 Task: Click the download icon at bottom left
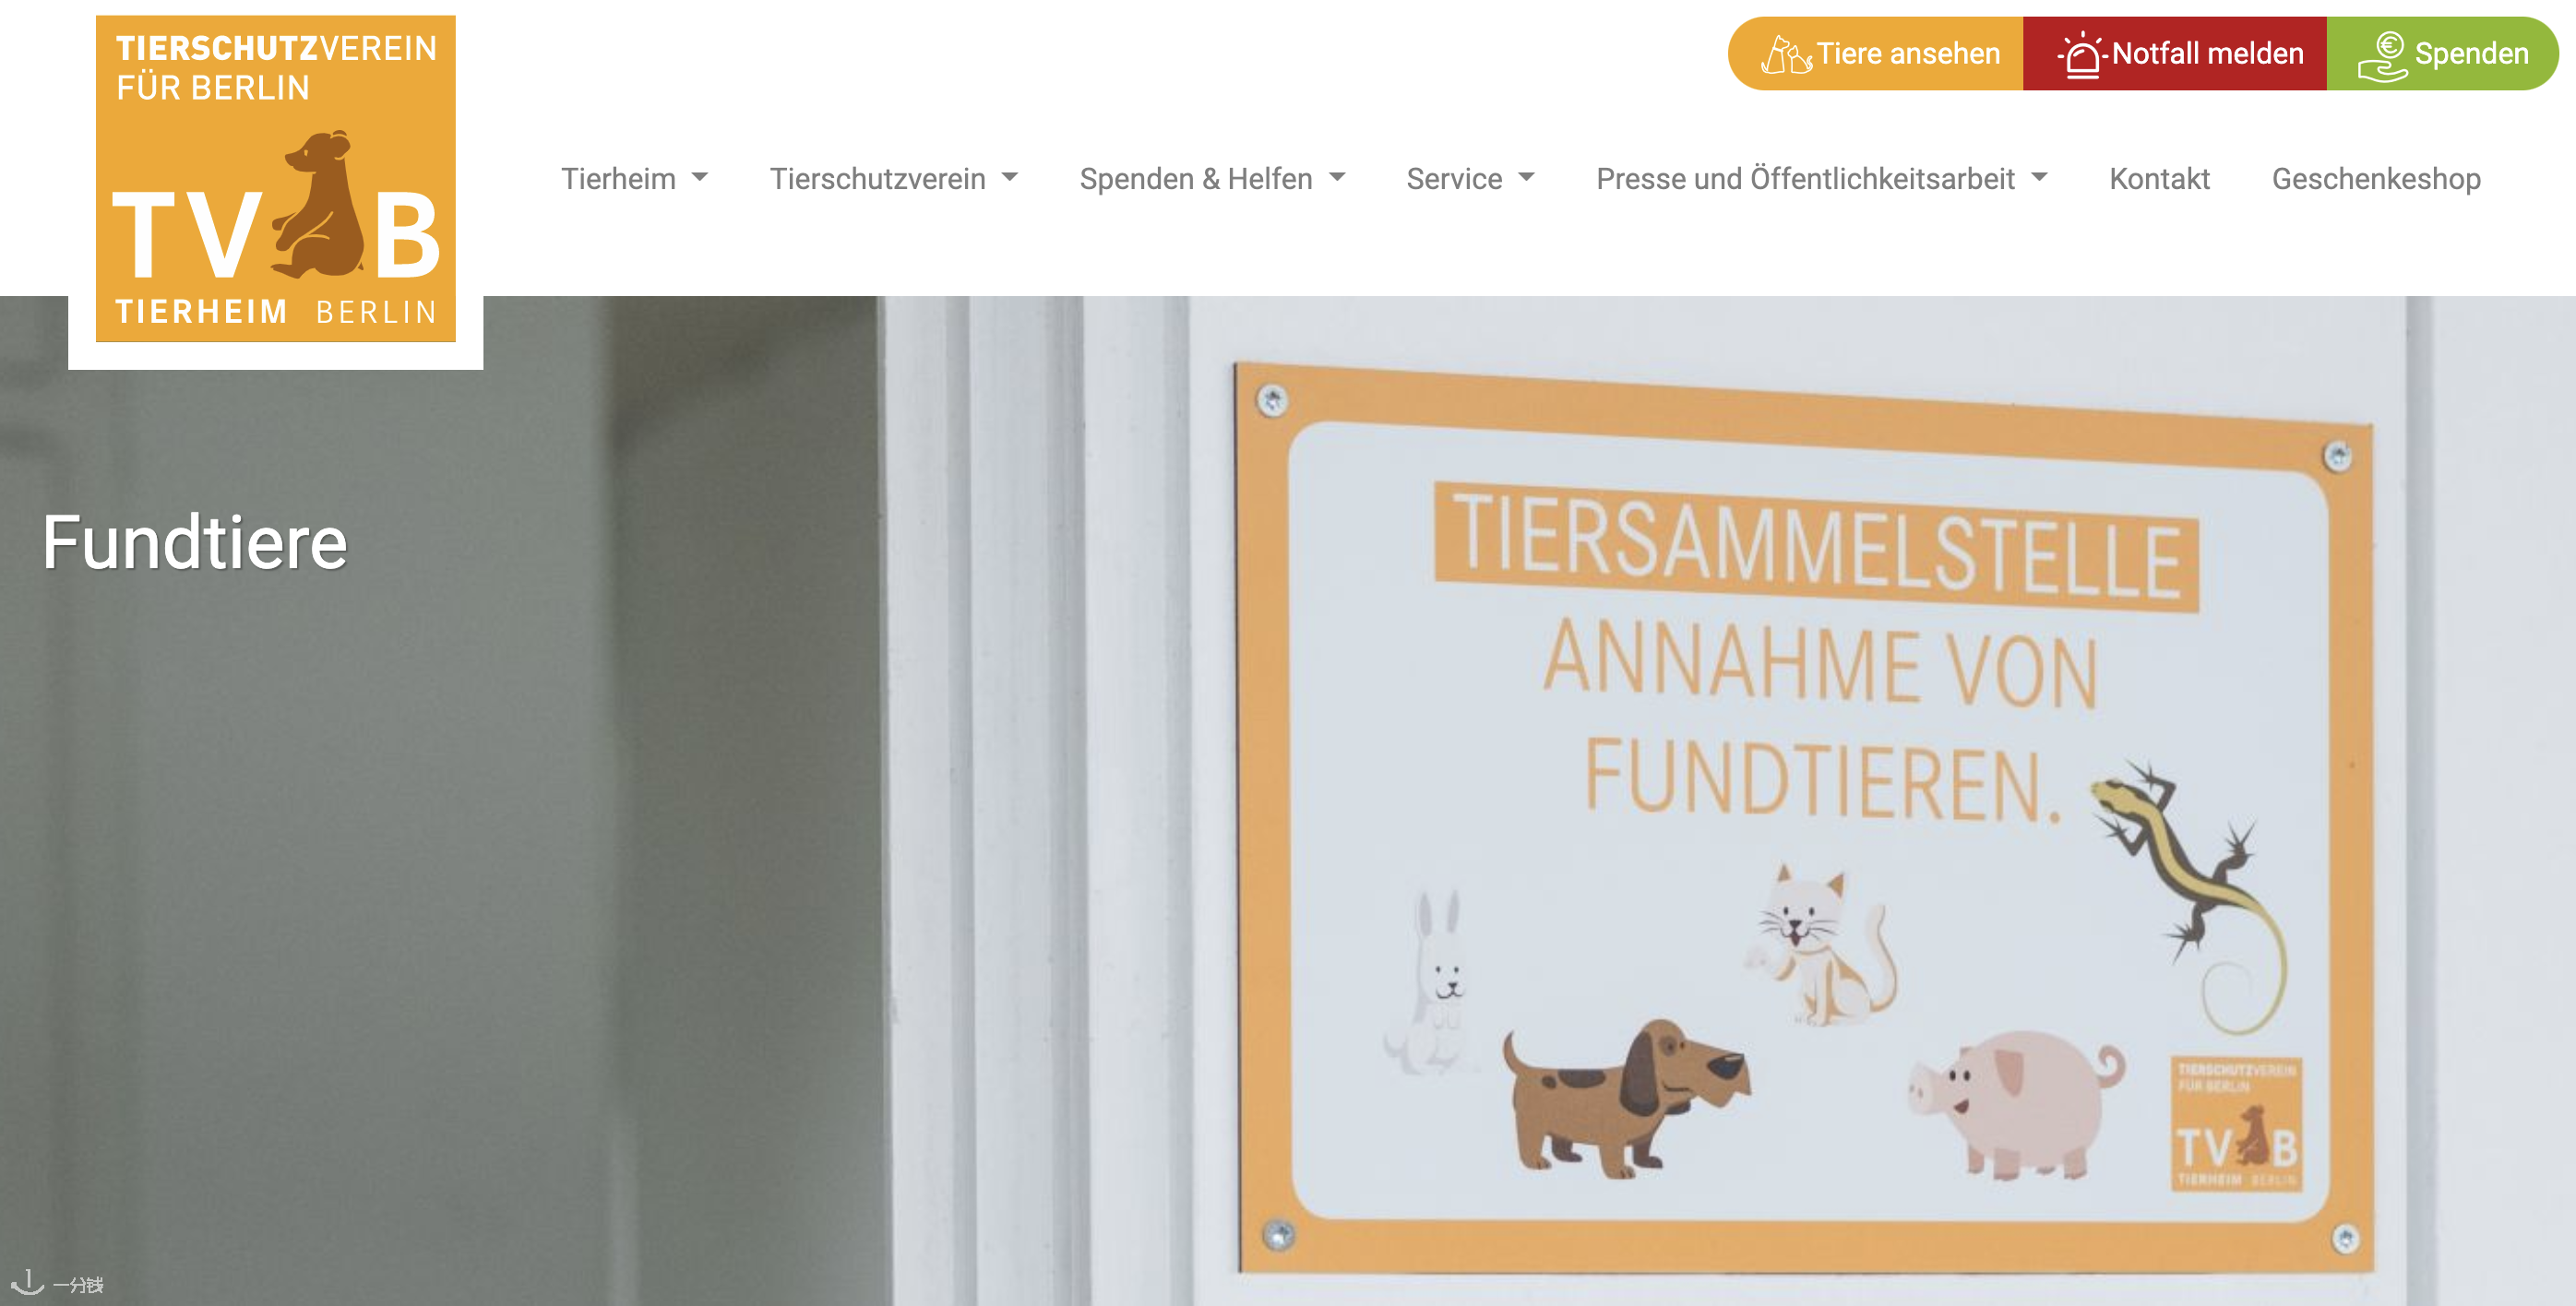pyautogui.click(x=27, y=1282)
